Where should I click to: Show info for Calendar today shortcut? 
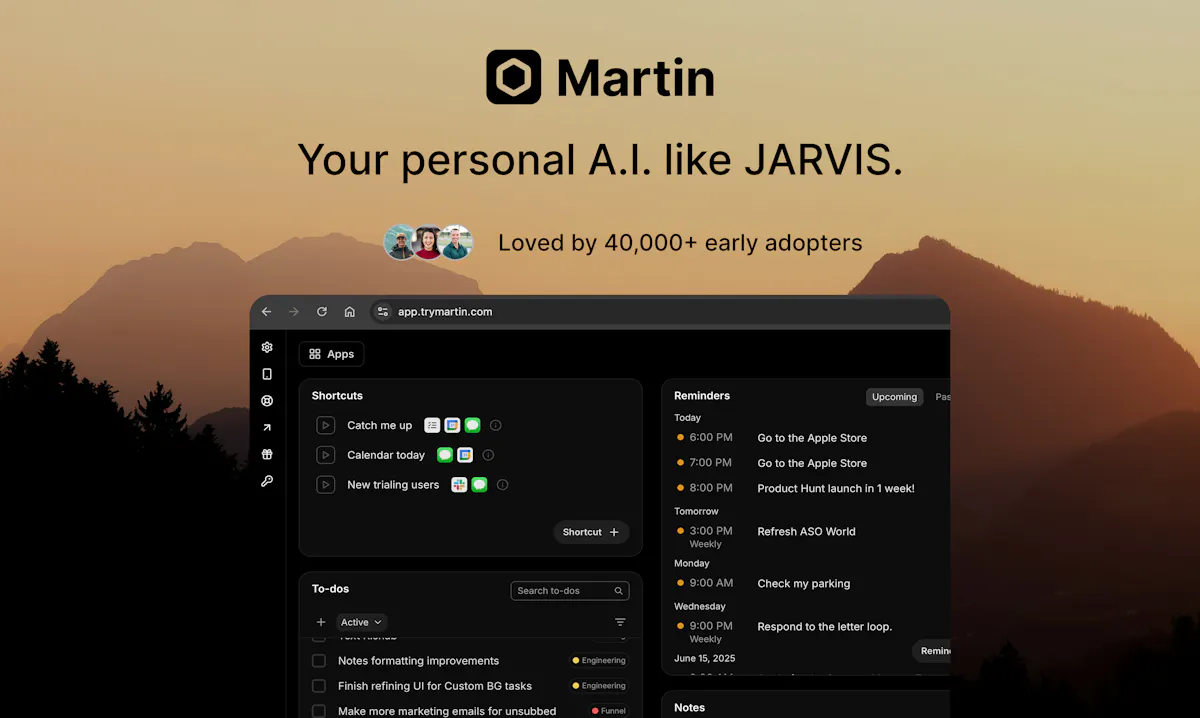pyautogui.click(x=488, y=455)
